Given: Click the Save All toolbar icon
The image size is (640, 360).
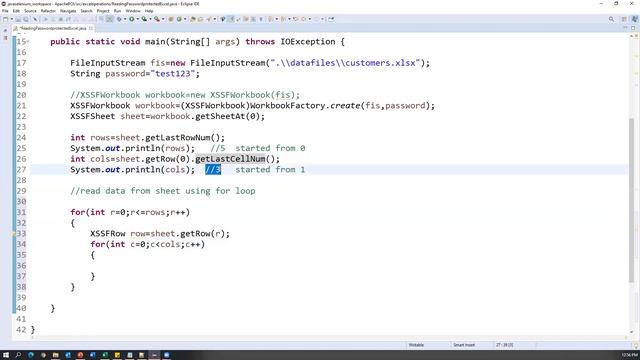Looking at the screenshot, I should point(26,19).
